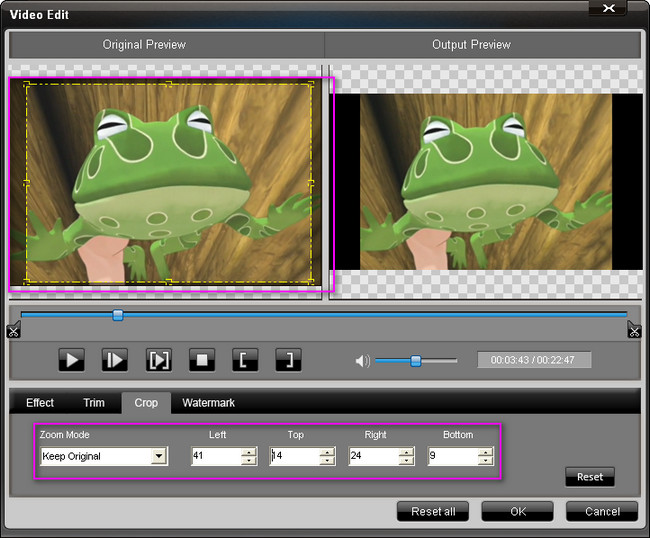Switch to the Trim tab
Screen dimensions: 650x538
pyautogui.click(x=94, y=403)
